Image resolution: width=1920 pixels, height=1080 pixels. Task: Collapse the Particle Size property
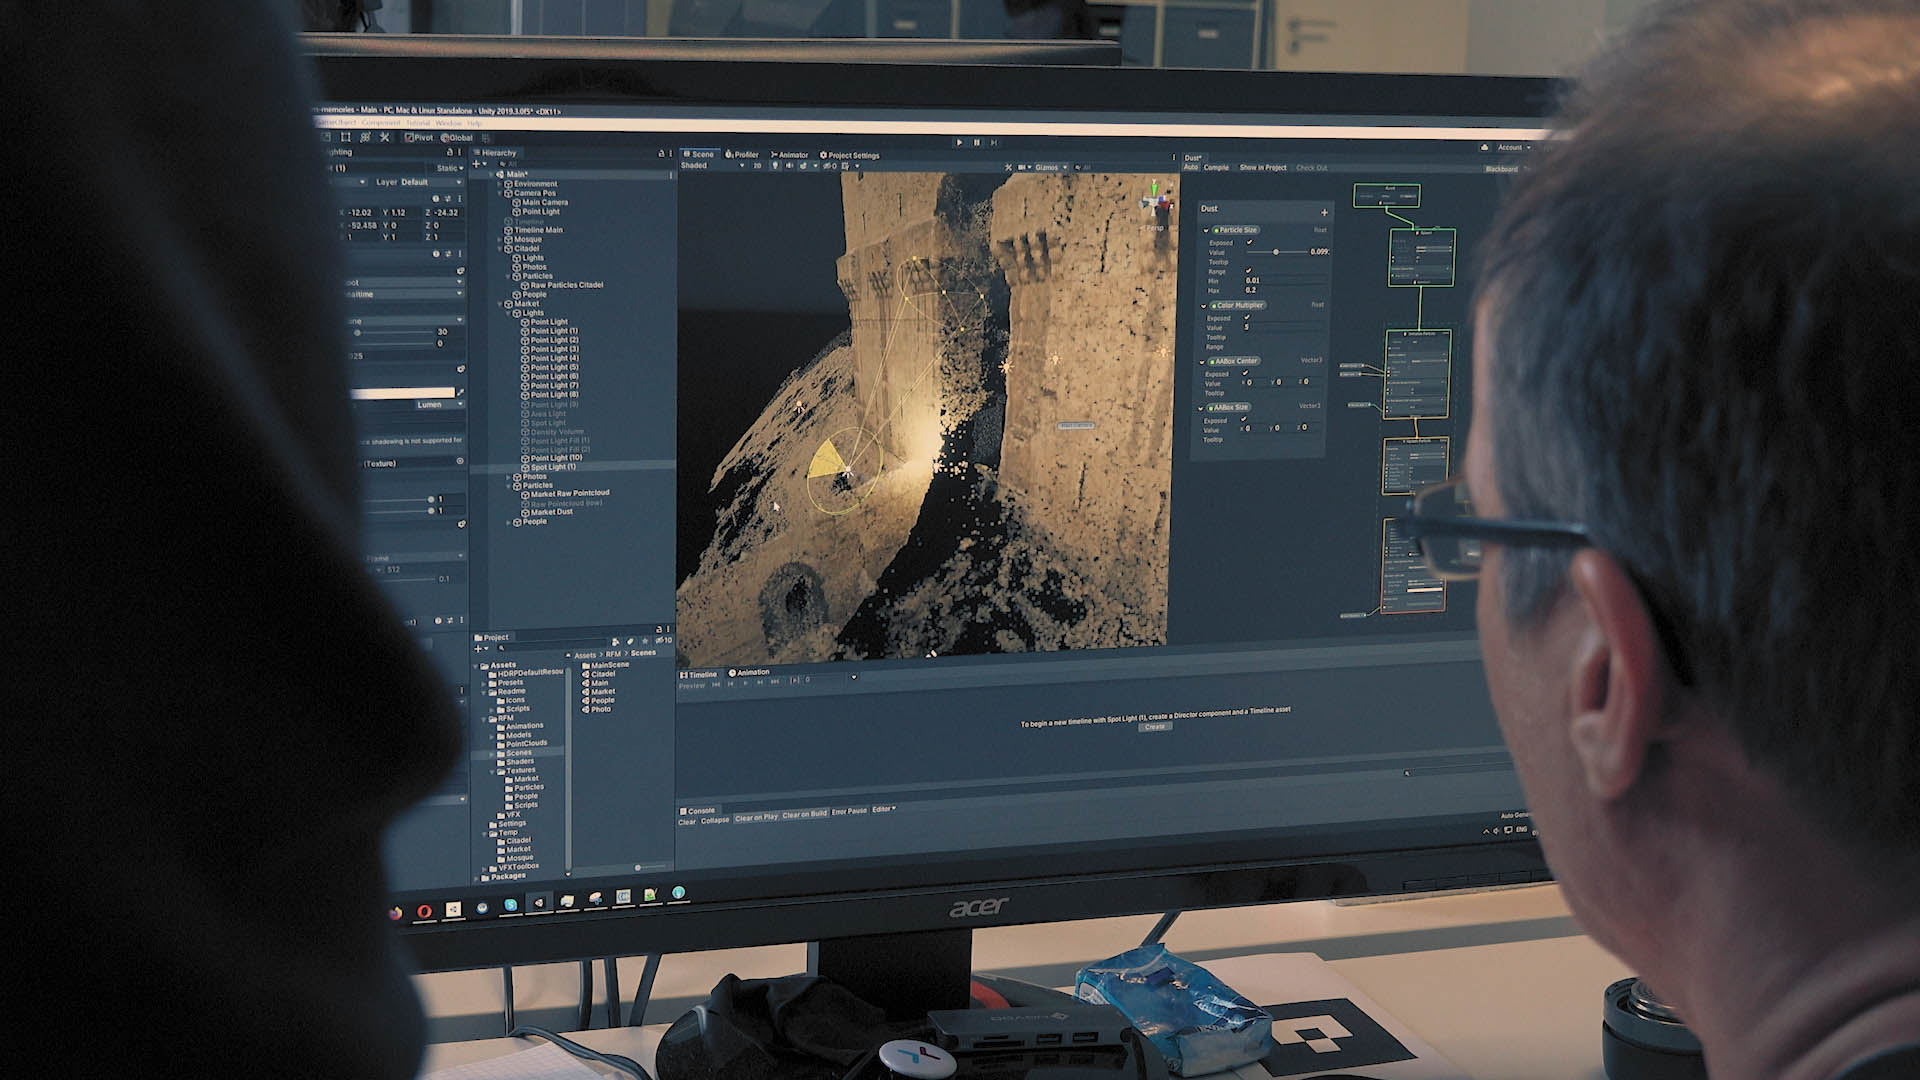coord(1206,230)
